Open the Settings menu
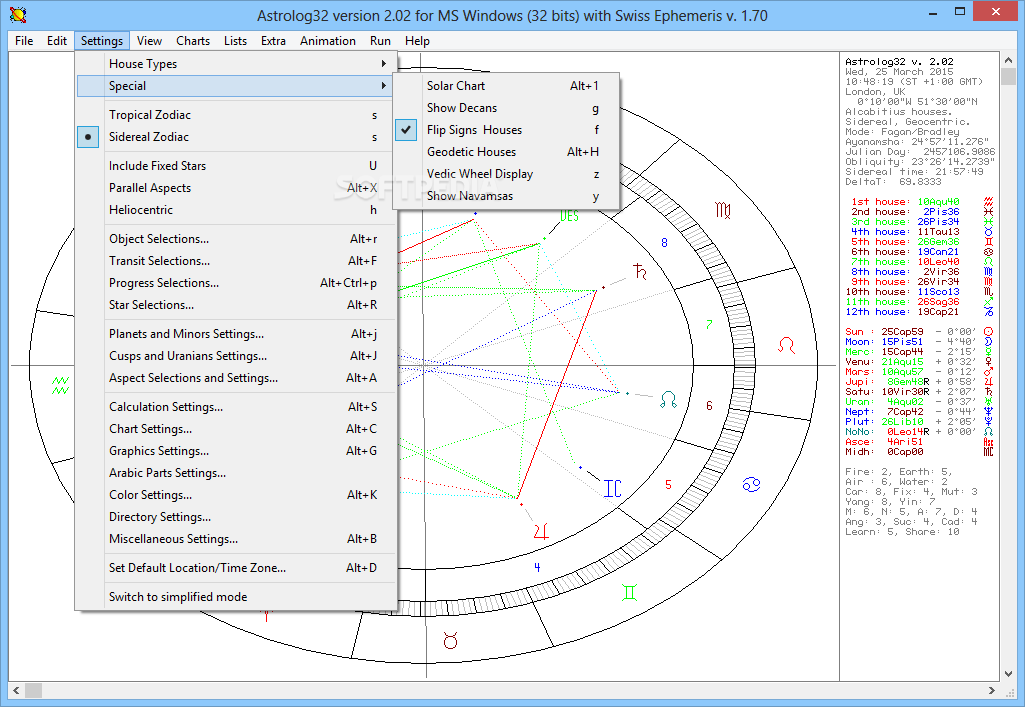 tap(102, 41)
